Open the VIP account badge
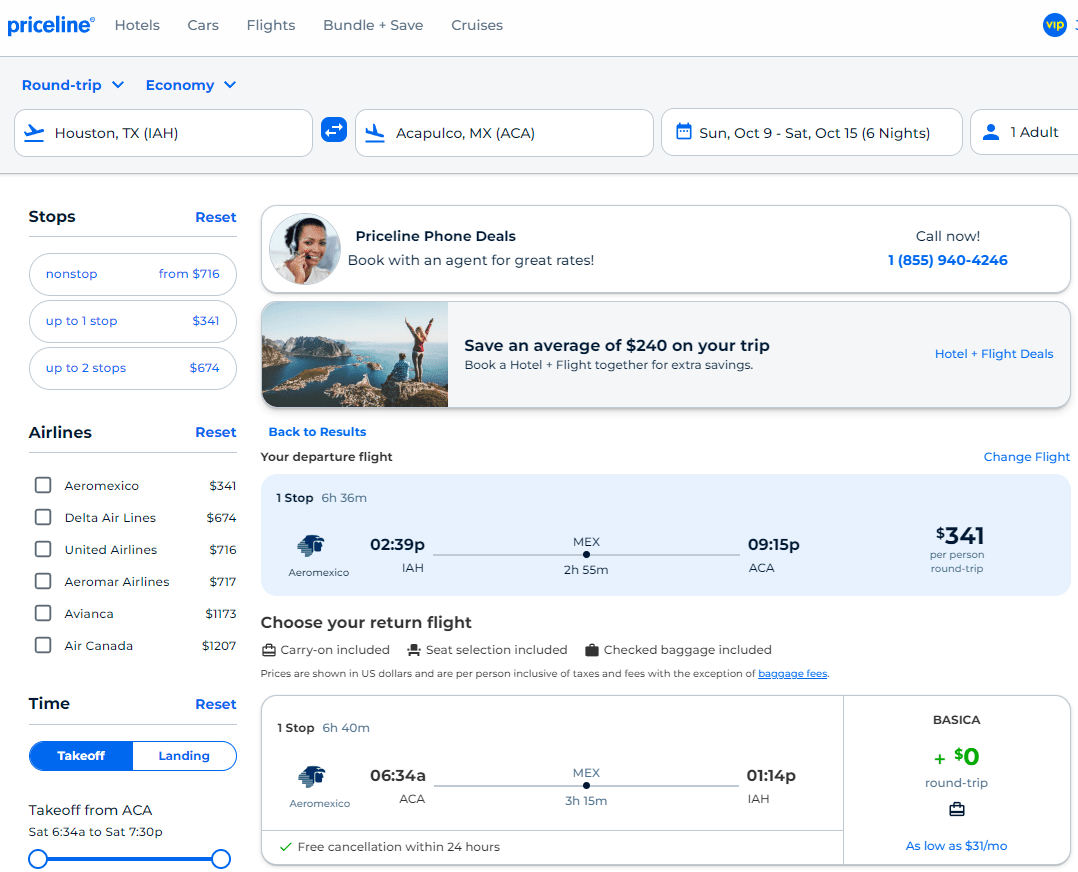The height and width of the screenshot is (872, 1078). (1054, 25)
